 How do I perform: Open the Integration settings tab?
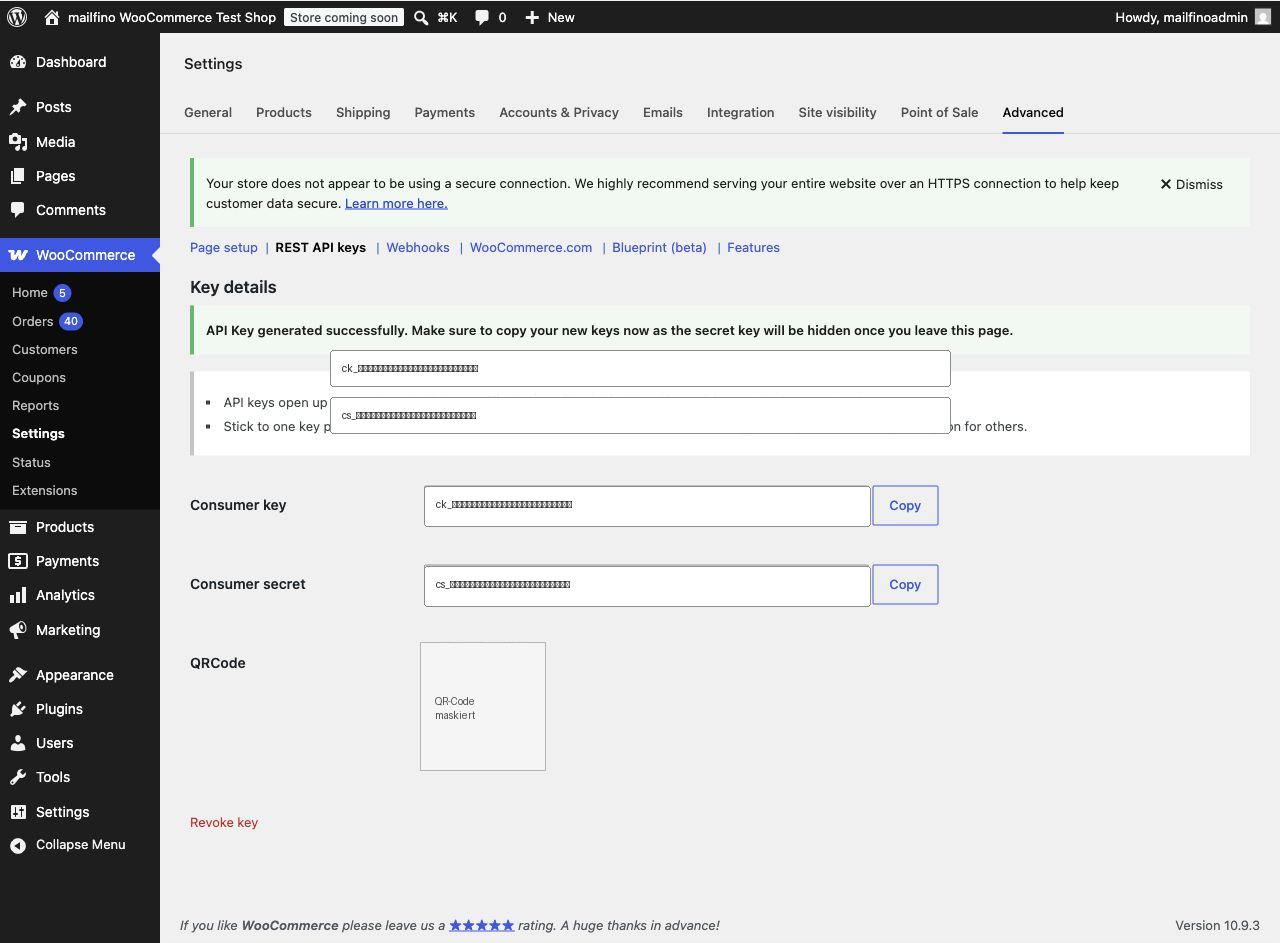tap(741, 112)
